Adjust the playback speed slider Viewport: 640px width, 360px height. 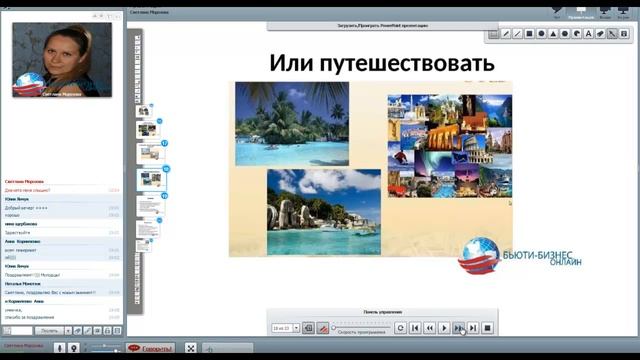[x=362, y=327]
